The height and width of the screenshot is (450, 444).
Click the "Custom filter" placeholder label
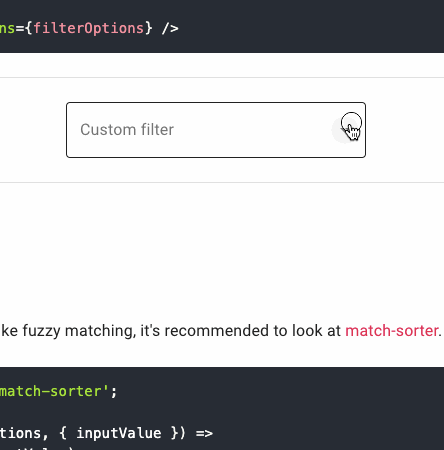127,130
